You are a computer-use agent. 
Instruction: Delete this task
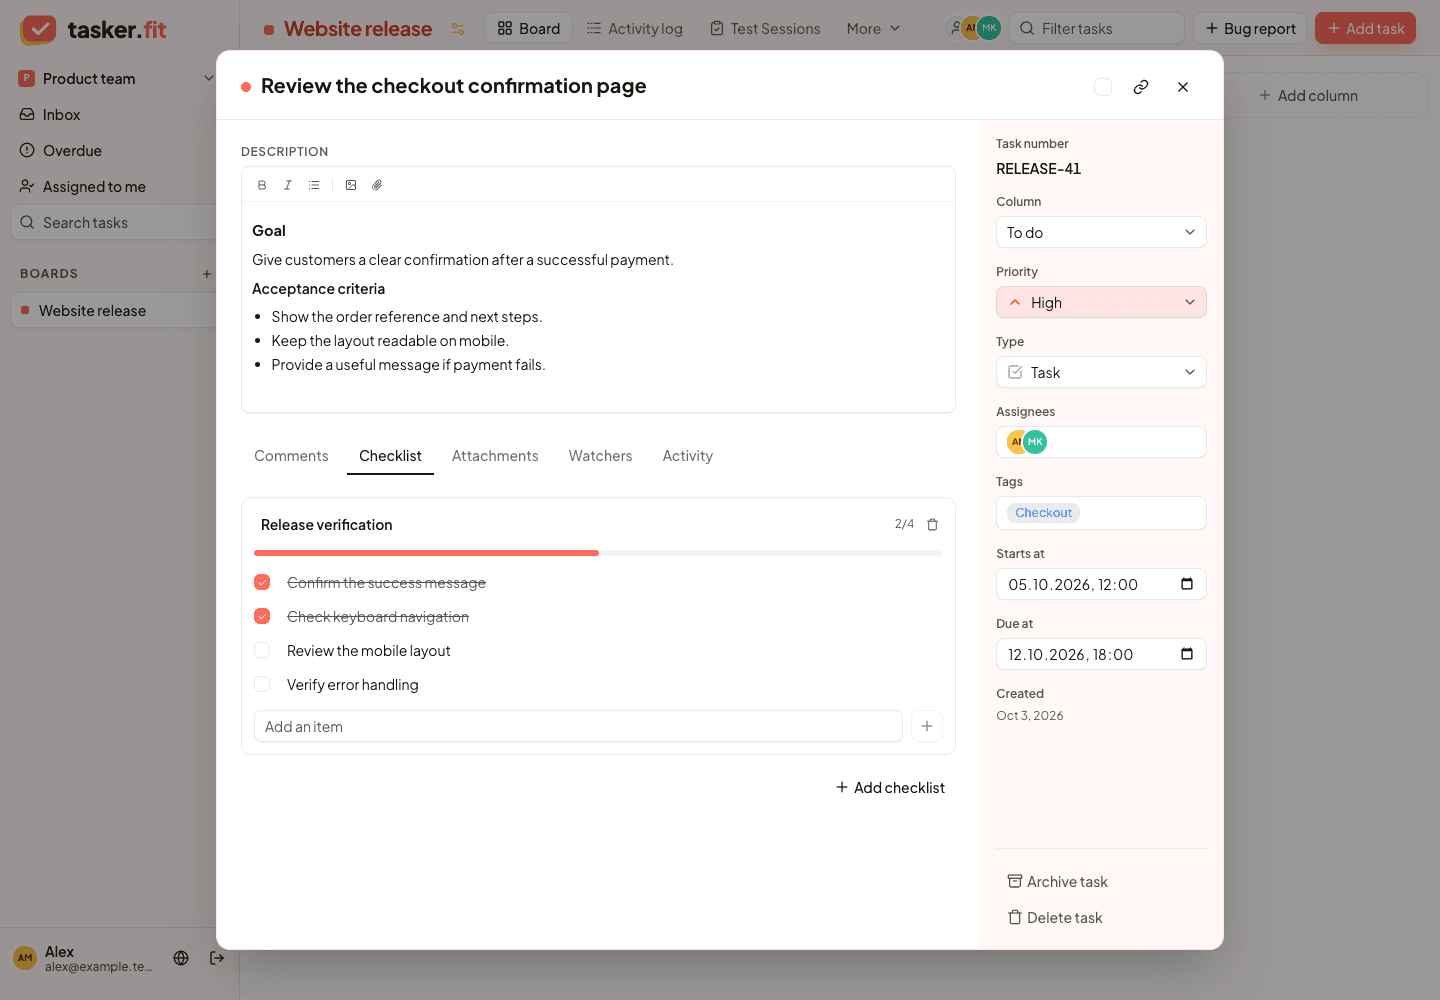point(1055,918)
